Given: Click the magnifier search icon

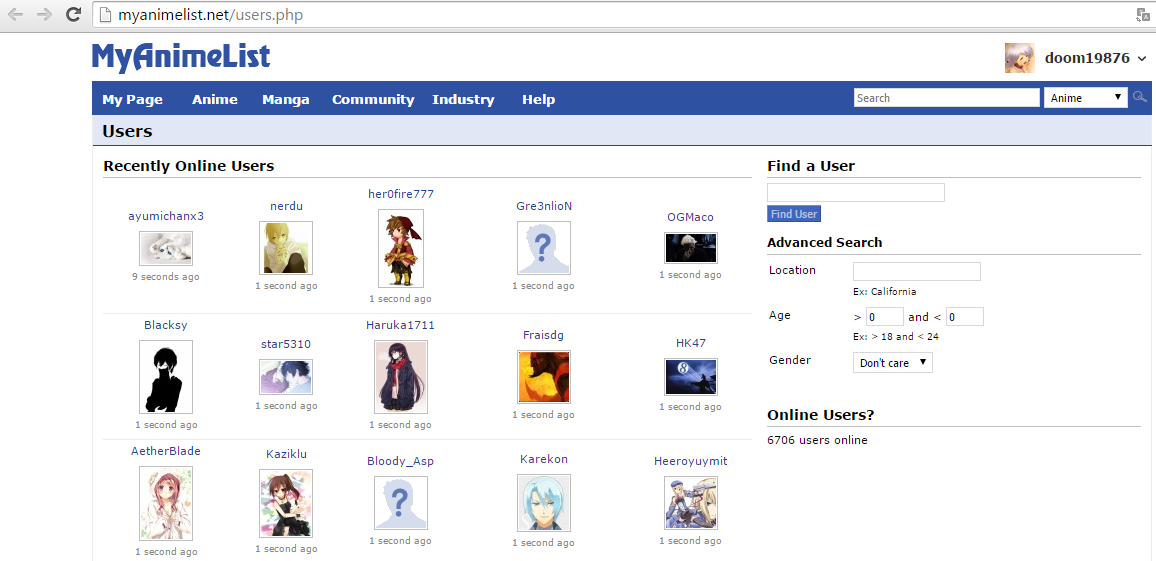Looking at the screenshot, I should (x=1140, y=97).
